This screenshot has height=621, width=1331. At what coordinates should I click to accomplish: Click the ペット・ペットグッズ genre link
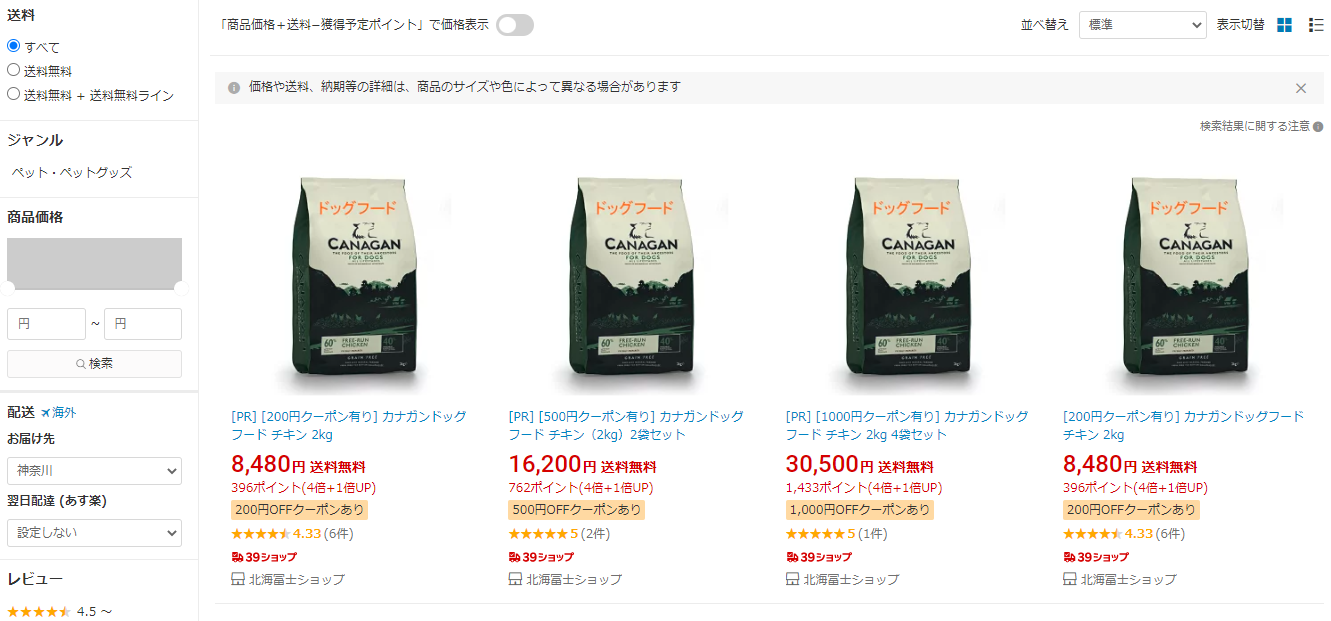tap(72, 172)
